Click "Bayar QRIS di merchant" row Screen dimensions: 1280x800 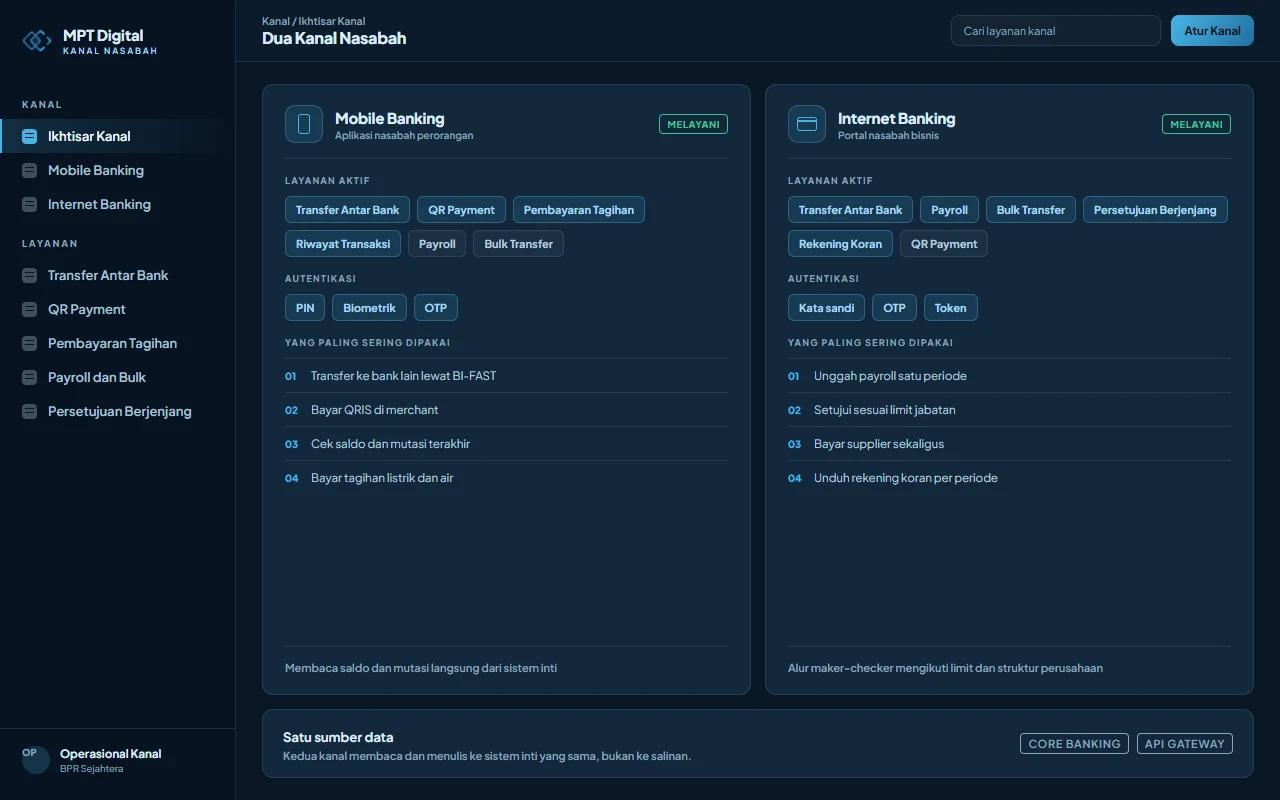pyautogui.click(x=506, y=410)
